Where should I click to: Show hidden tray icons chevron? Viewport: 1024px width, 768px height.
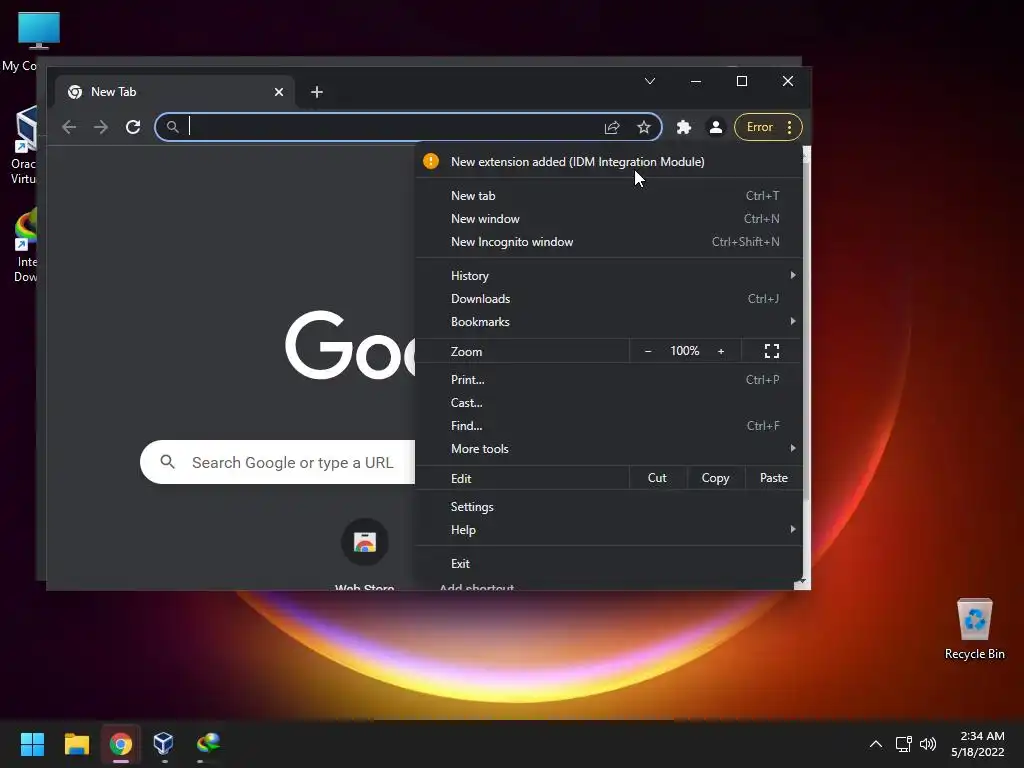876,744
